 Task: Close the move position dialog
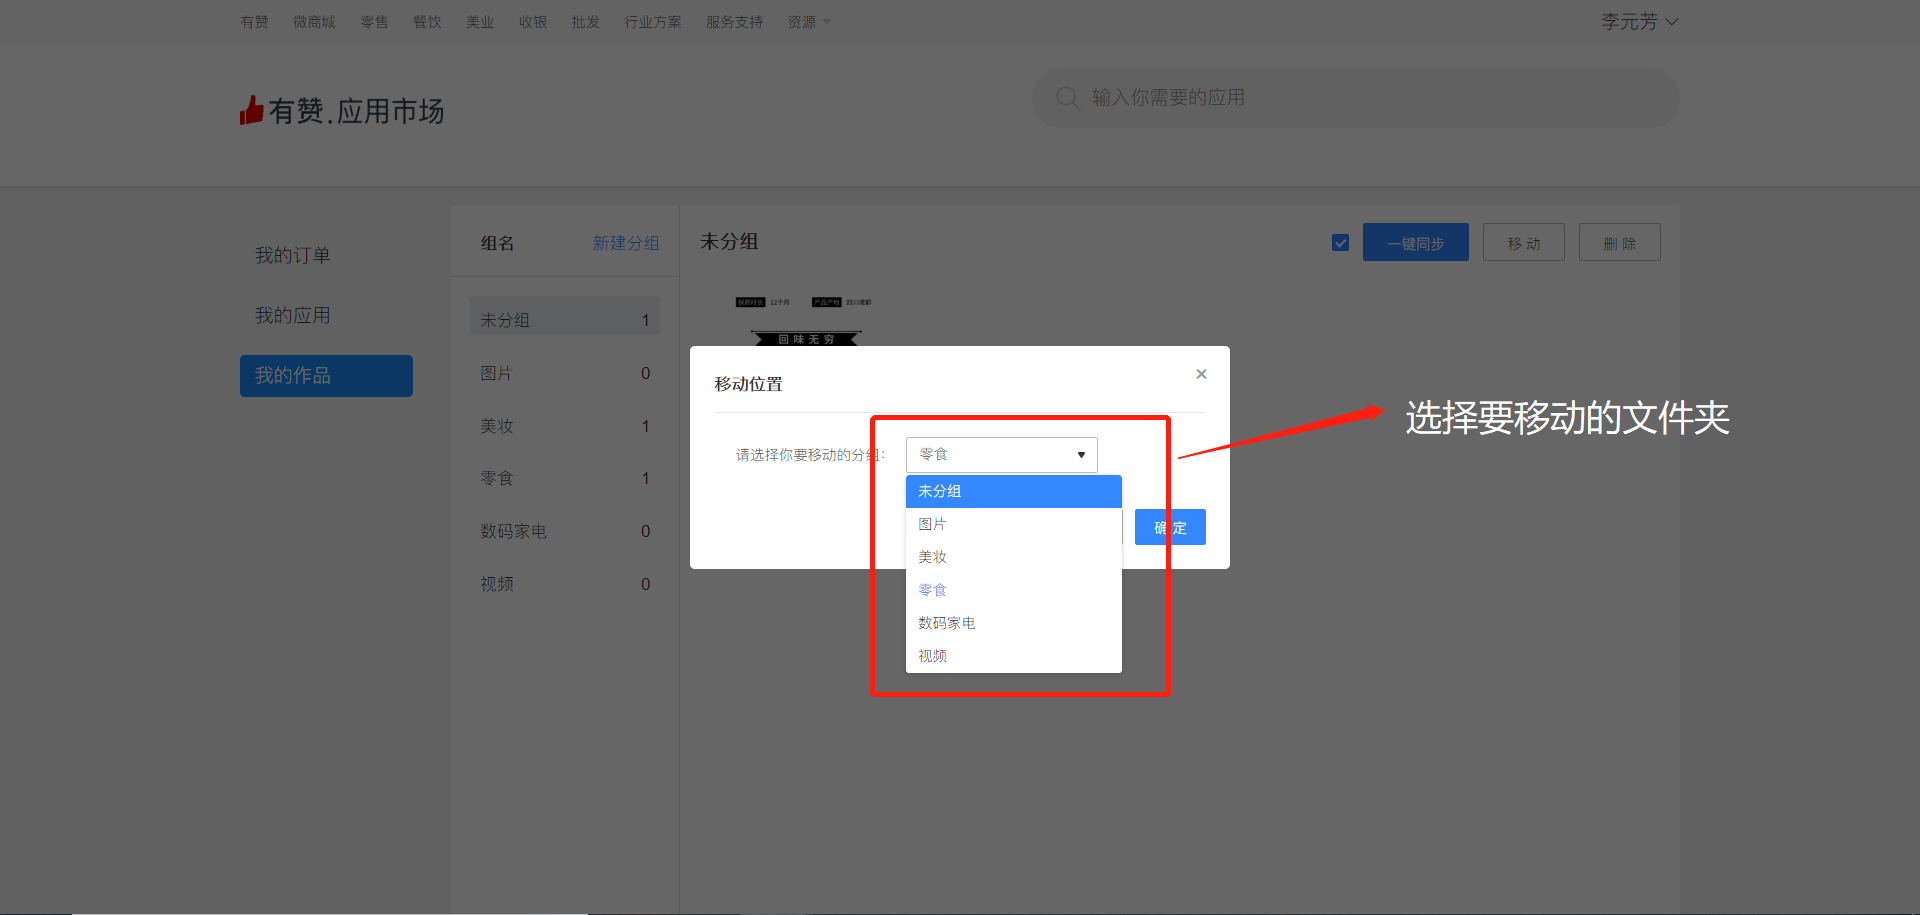coord(1201,374)
